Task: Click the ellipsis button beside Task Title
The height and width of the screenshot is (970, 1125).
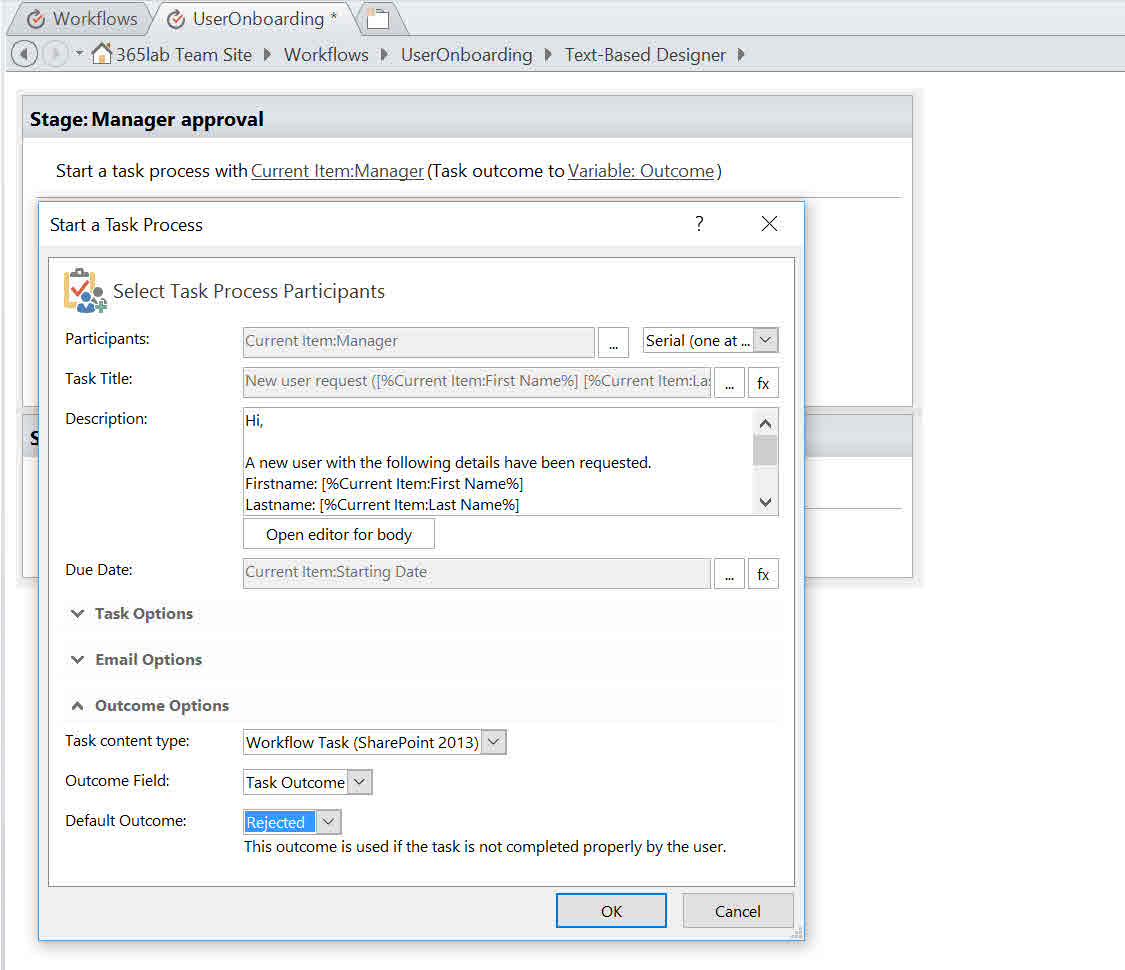Action: (729, 383)
